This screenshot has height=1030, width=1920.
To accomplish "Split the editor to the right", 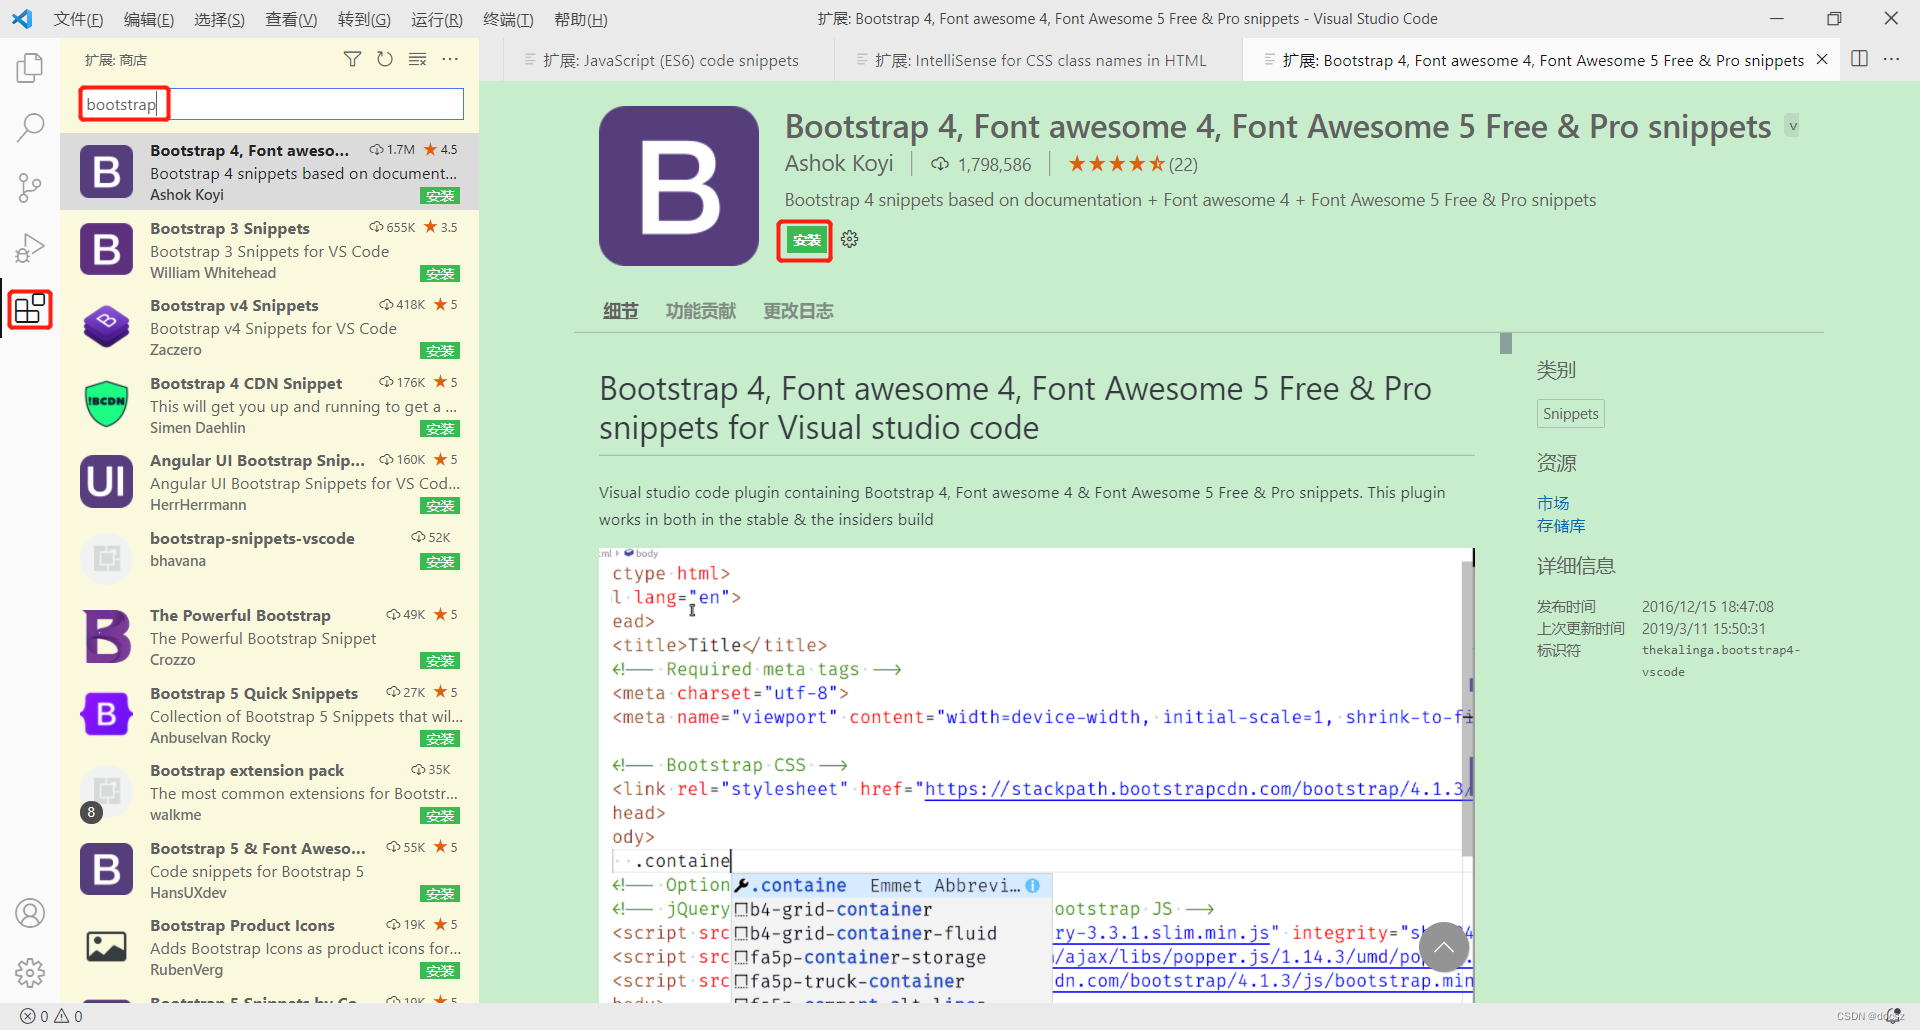I will (1859, 60).
